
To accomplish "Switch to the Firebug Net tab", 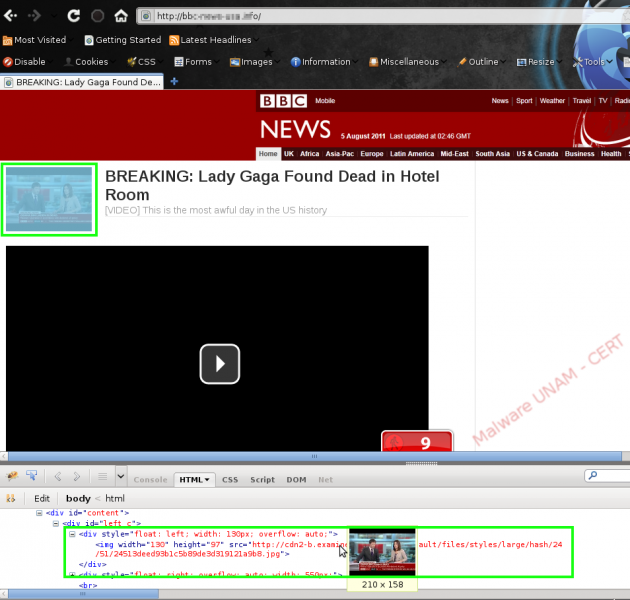I will point(325,479).
